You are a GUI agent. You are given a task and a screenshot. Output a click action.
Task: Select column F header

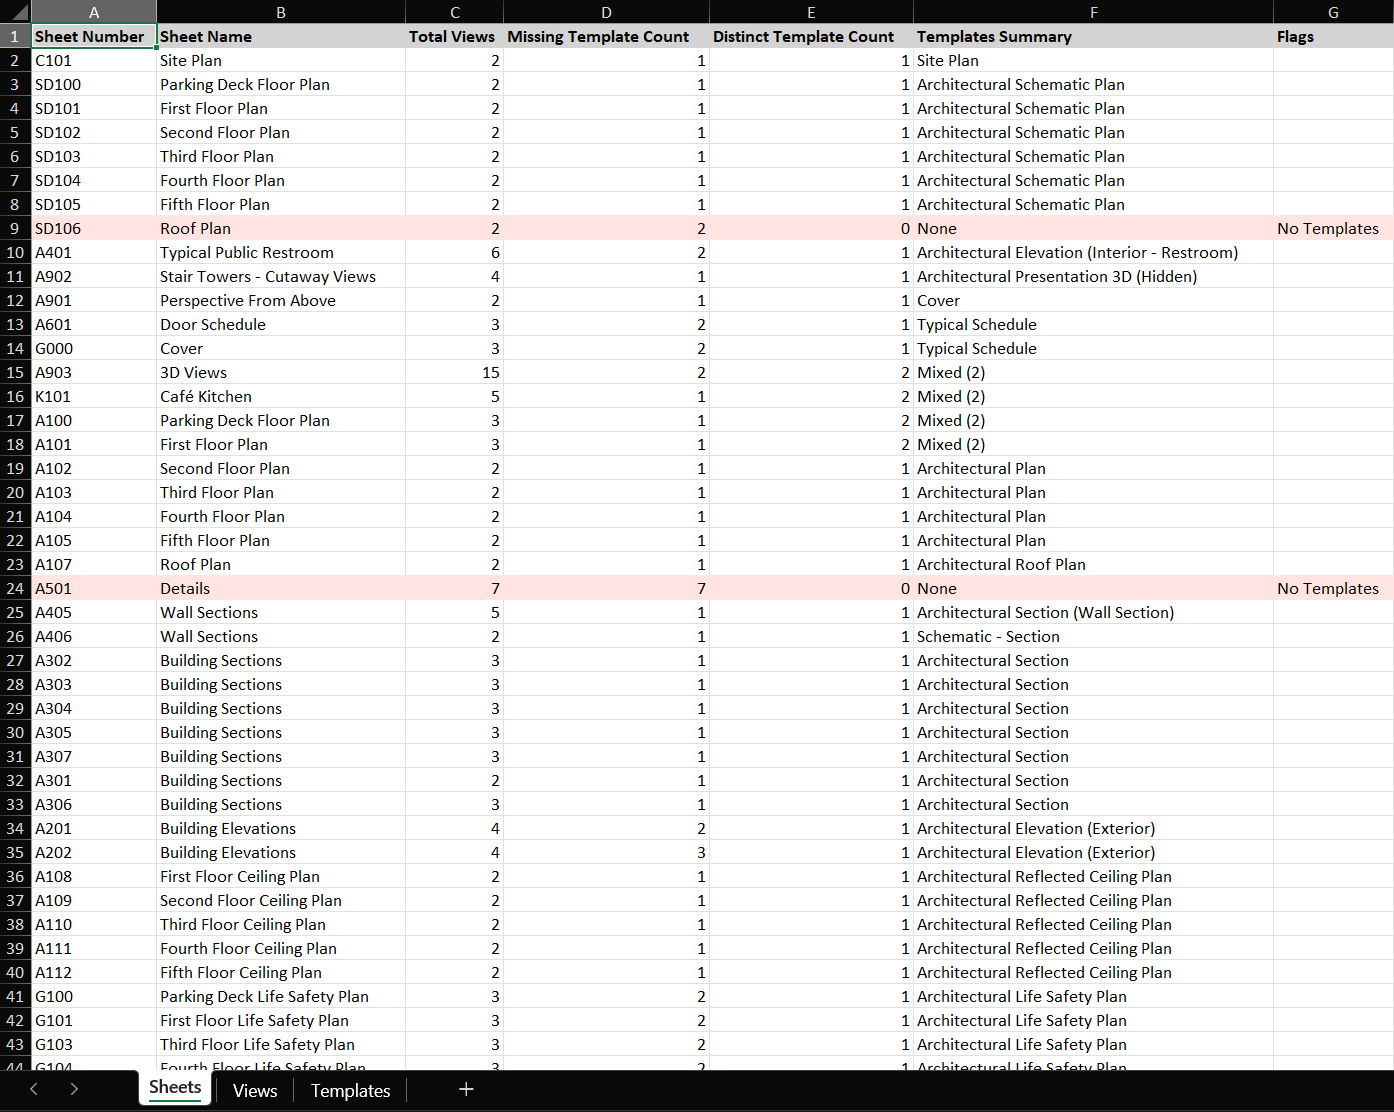tap(1093, 12)
